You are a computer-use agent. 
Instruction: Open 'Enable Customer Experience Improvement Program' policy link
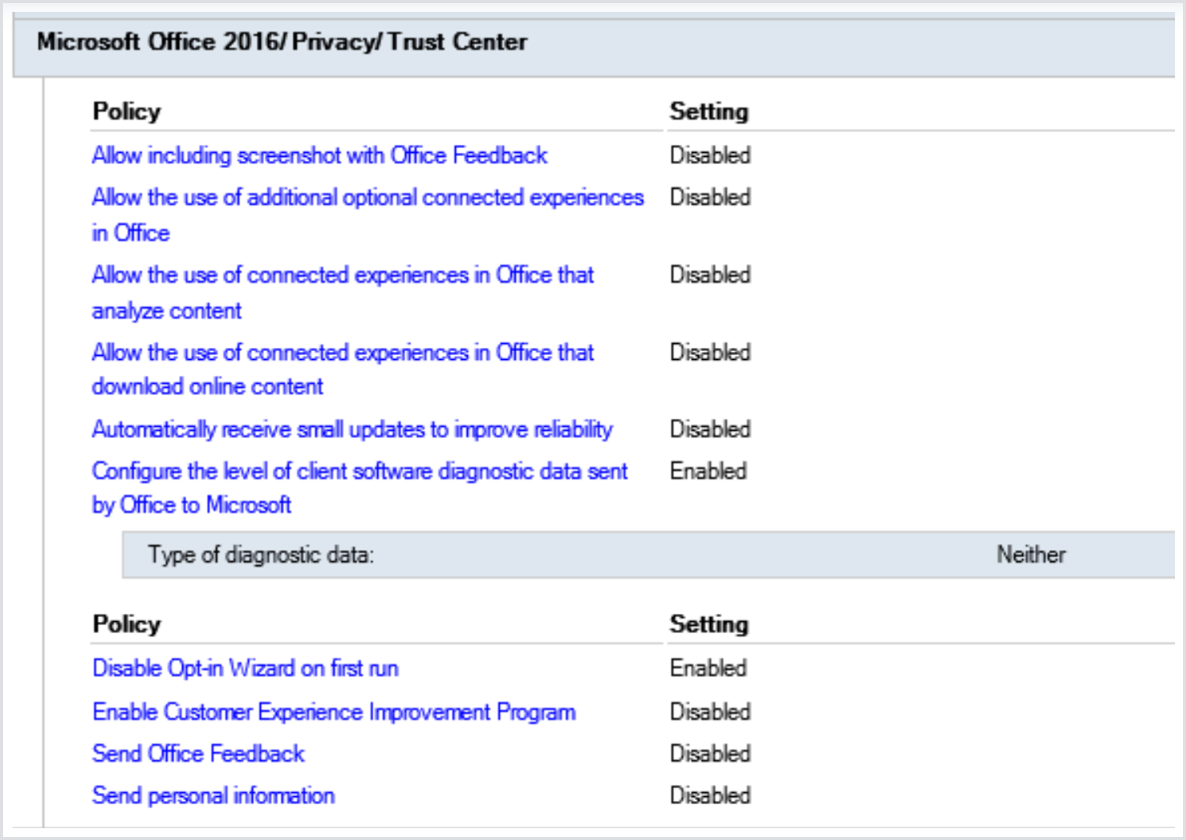tap(334, 712)
